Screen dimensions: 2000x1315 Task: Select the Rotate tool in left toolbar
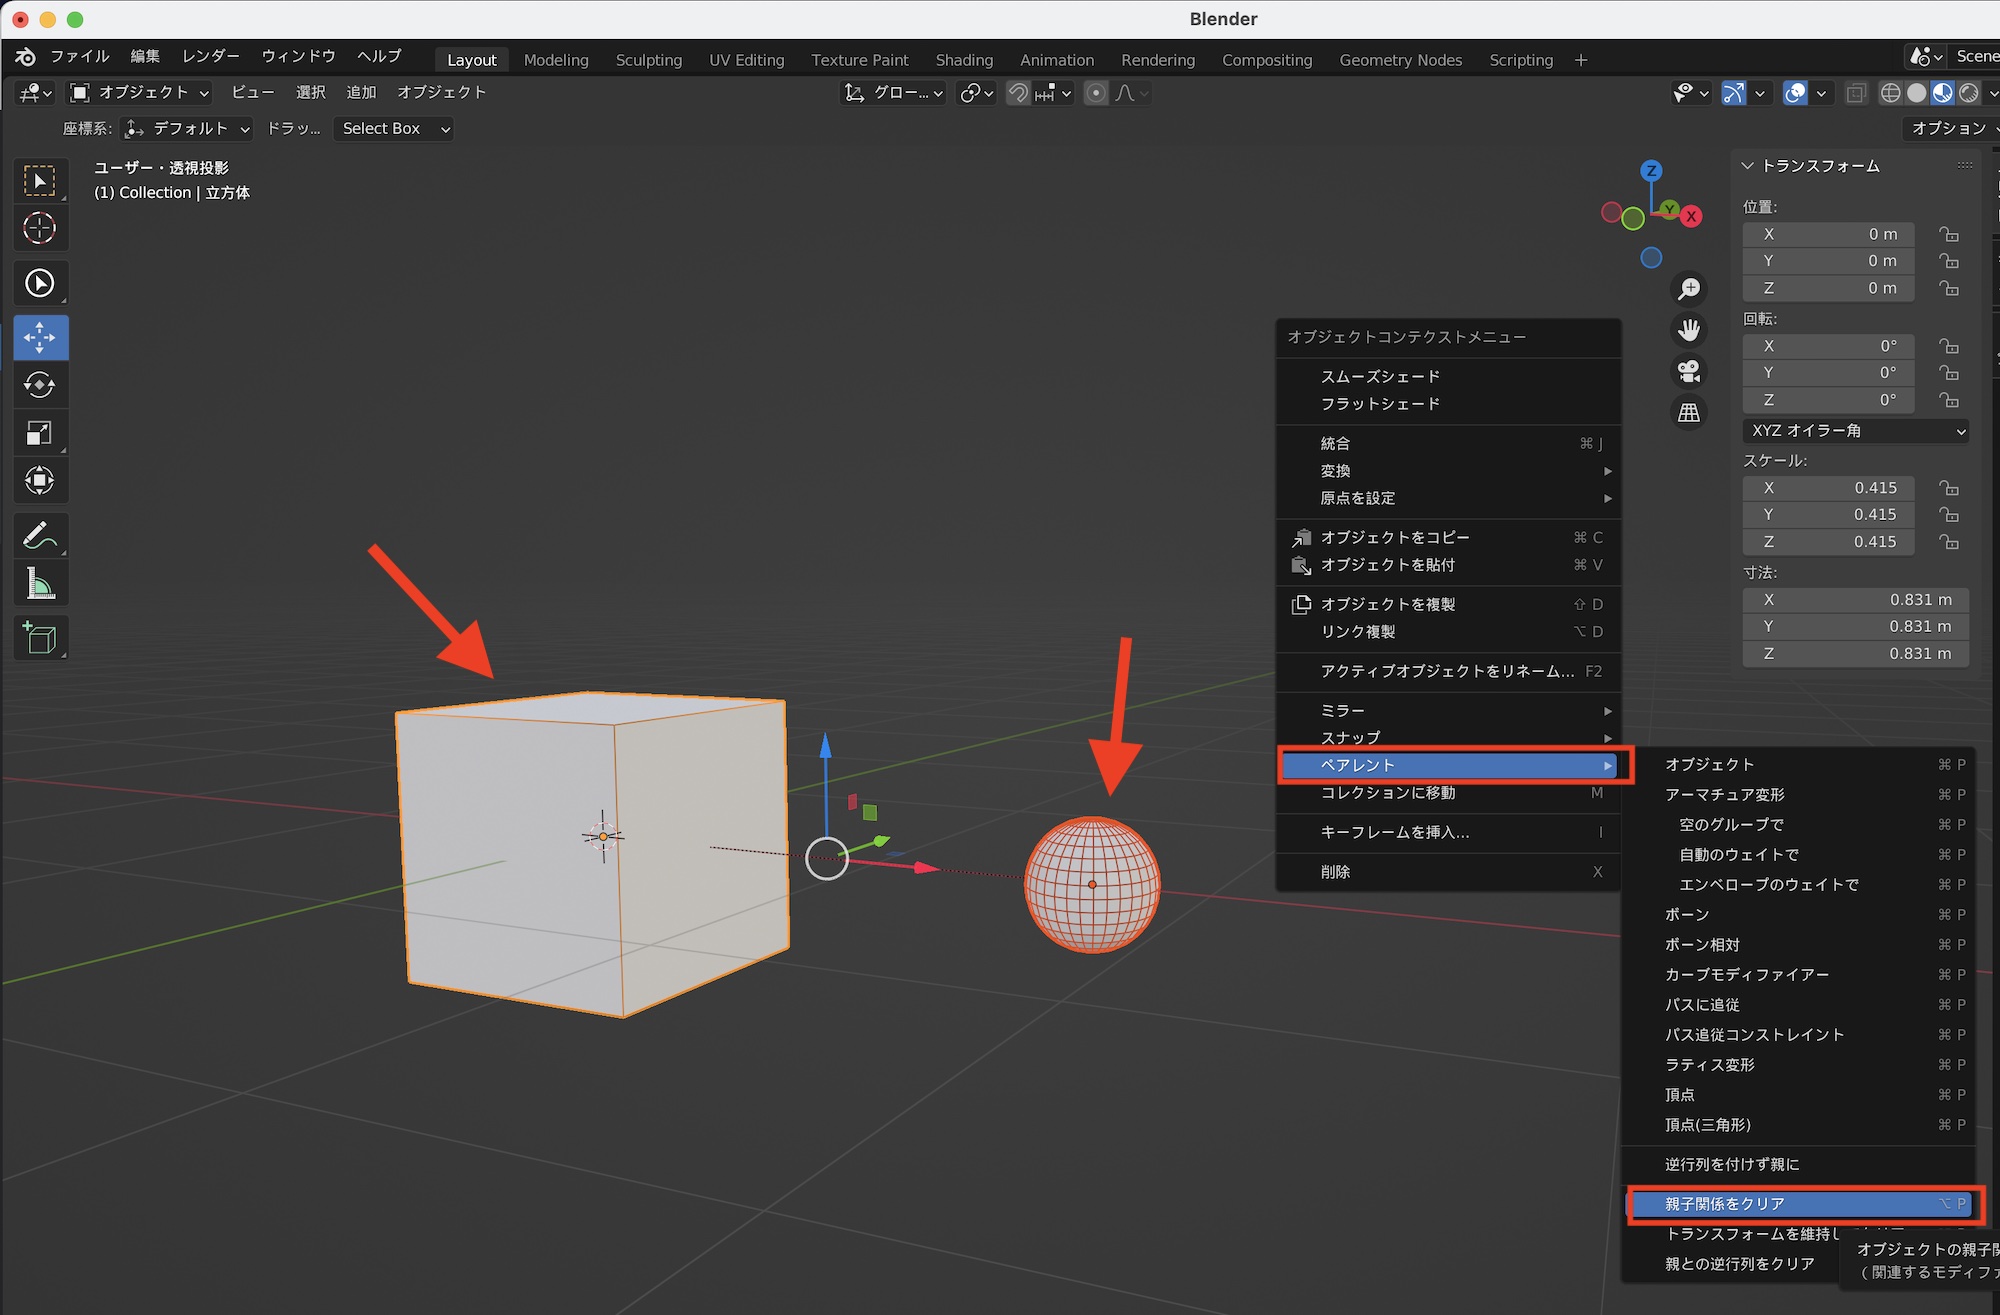coord(40,385)
